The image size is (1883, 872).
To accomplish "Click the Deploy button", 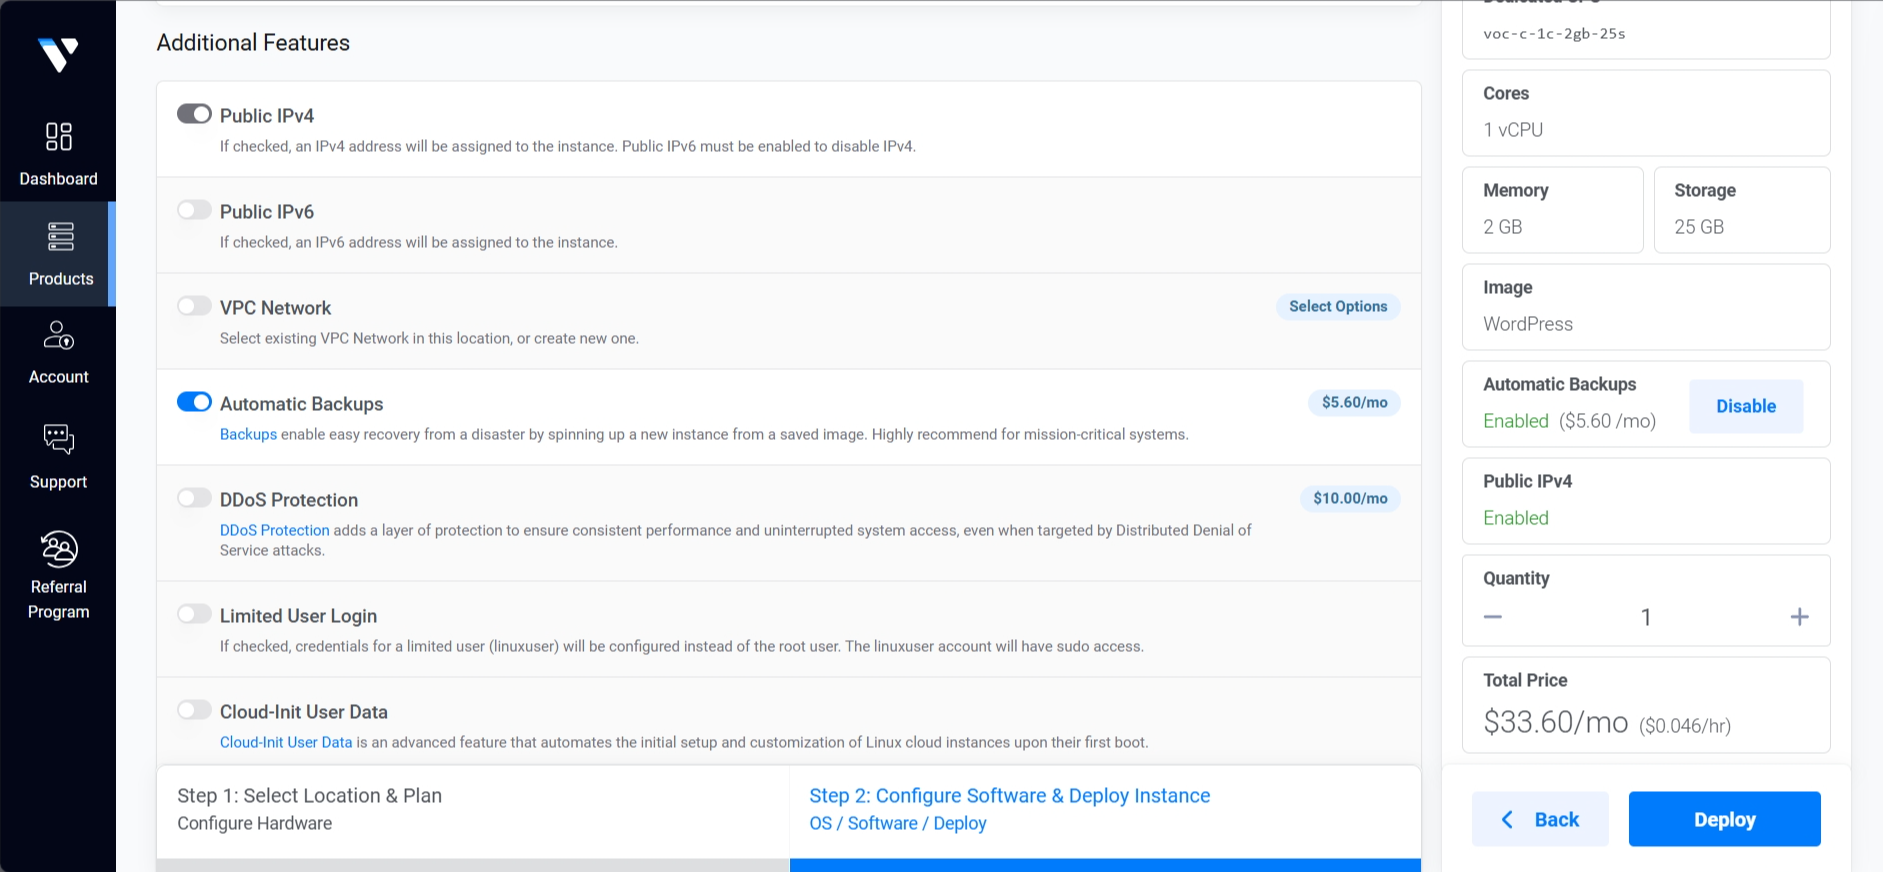I will pyautogui.click(x=1724, y=819).
